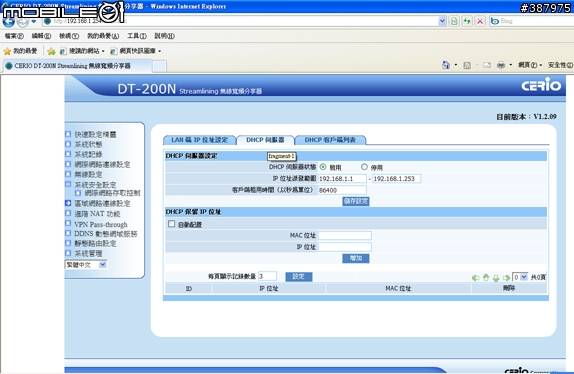Click the 儲存設定 save button

pos(356,201)
